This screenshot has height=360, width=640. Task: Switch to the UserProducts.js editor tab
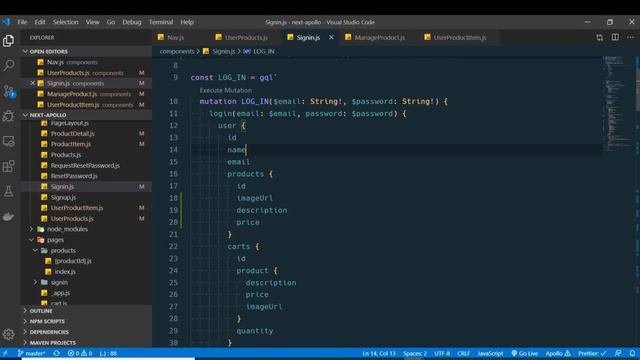(246, 38)
